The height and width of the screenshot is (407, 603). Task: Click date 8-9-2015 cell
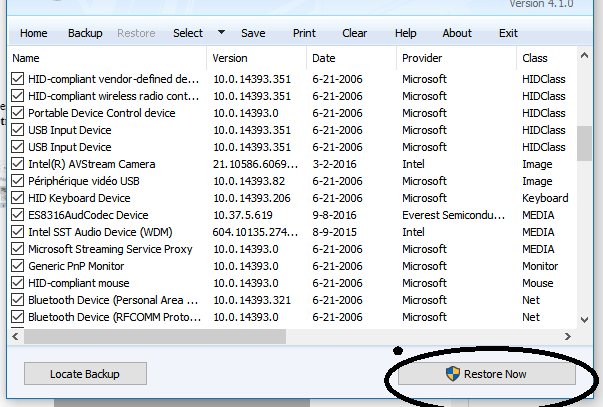pos(334,232)
